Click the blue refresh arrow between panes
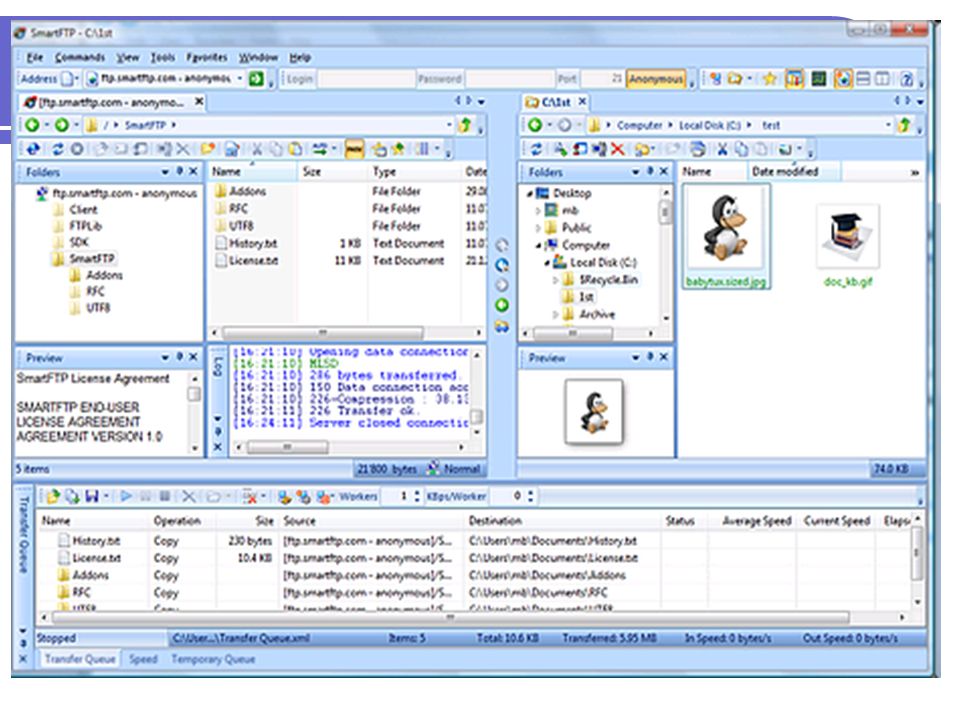The image size is (960, 720). point(502,265)
